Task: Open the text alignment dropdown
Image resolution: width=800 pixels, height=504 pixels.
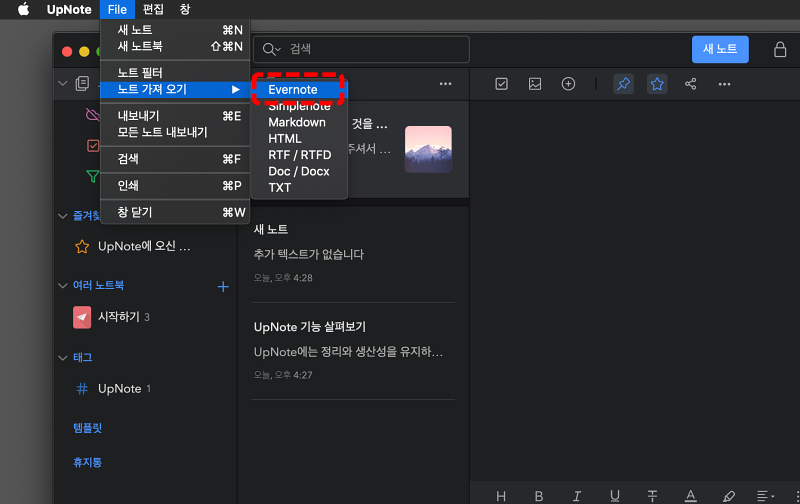Action: click(x=765, y=496)
